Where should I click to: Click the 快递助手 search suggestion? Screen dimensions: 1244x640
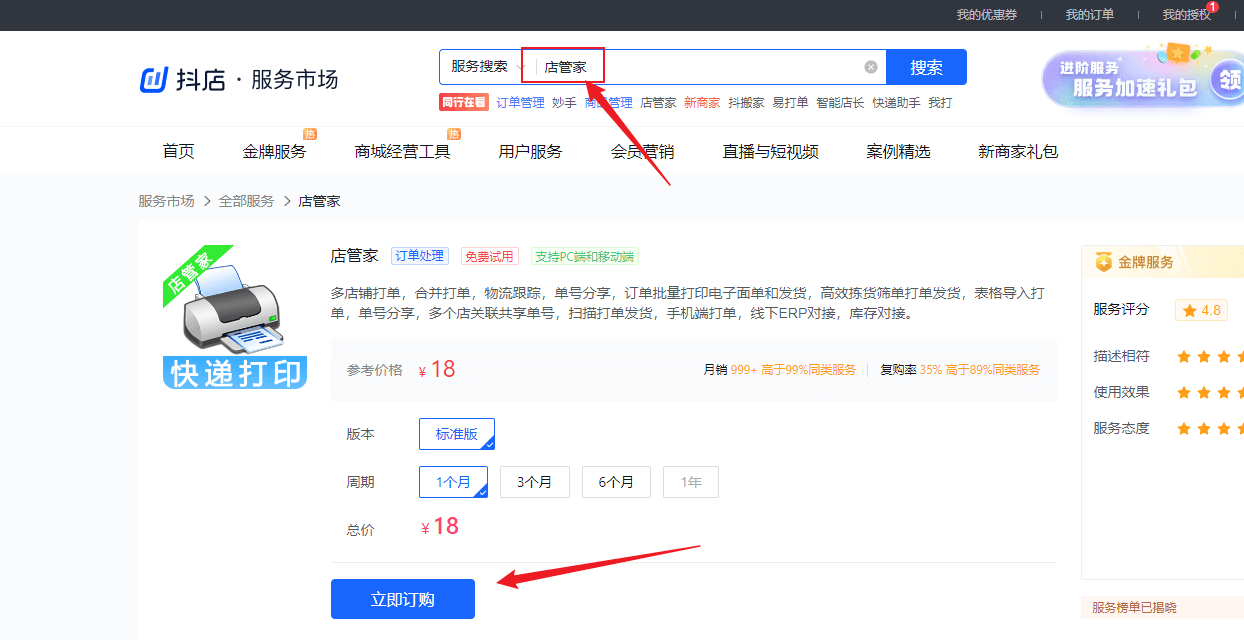(x=896, y=103)
